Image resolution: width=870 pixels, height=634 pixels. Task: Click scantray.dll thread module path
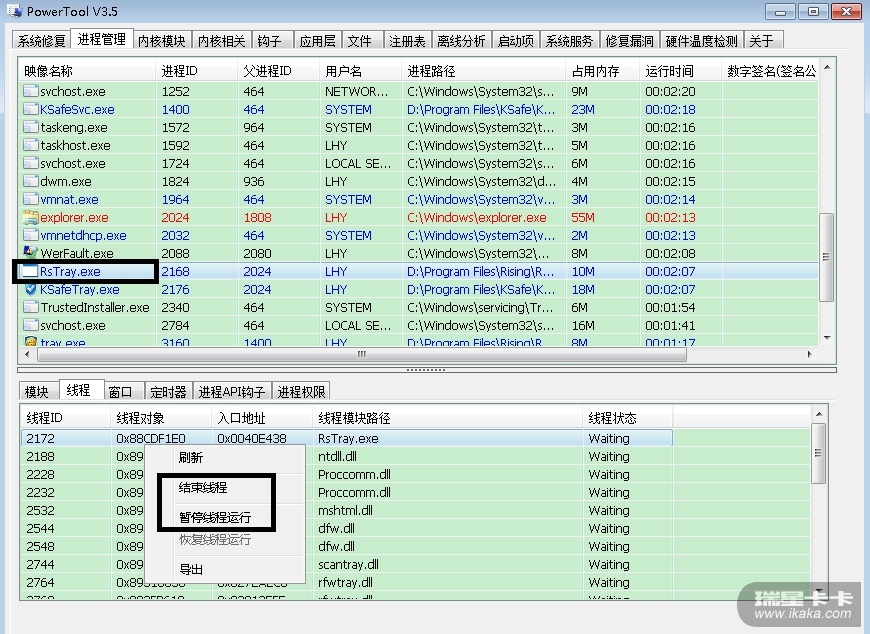348,564
